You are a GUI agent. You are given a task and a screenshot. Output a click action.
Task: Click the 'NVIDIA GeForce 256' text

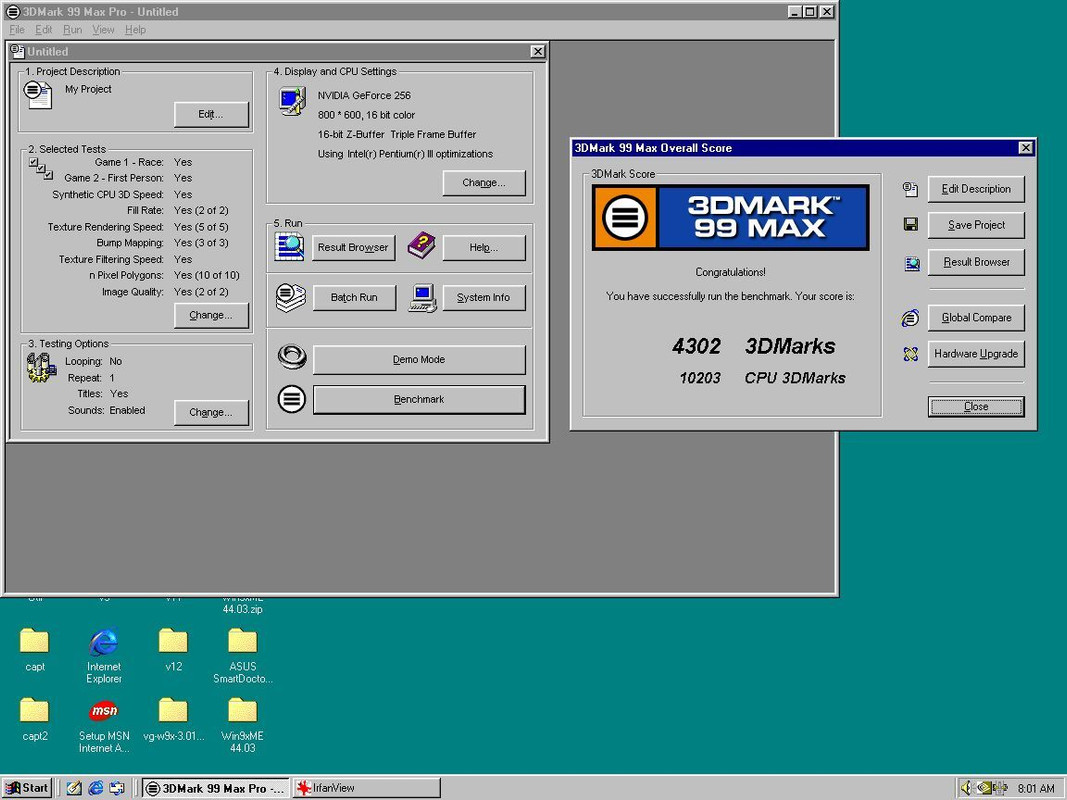click(364, 96)
